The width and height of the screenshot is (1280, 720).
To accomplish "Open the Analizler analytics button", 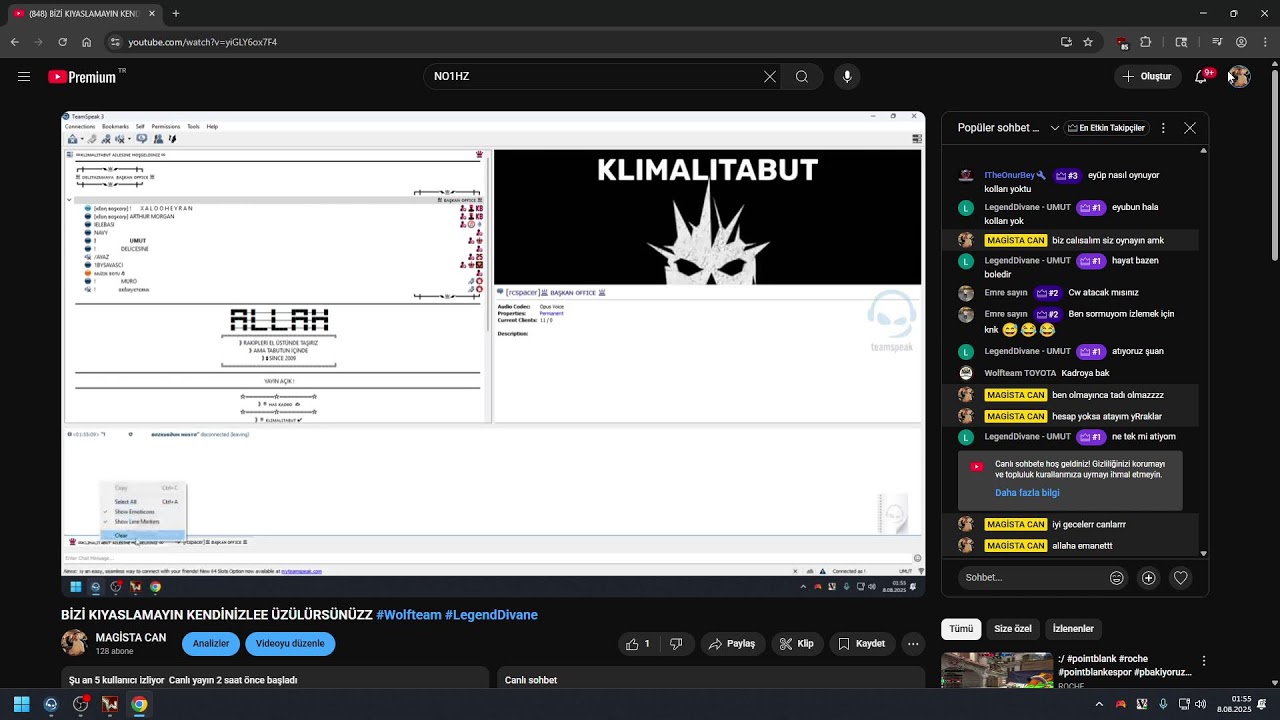I will pos(211,644).
